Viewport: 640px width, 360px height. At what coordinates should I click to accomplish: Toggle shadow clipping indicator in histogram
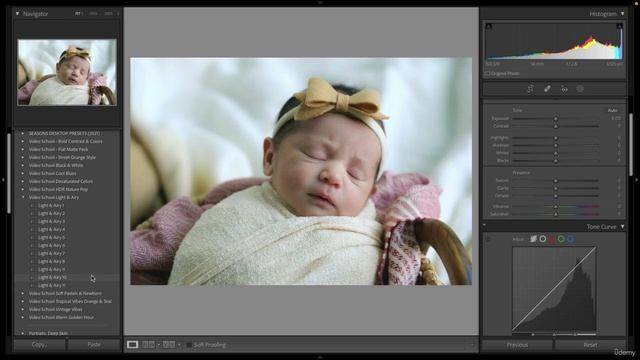pos(489,26)
